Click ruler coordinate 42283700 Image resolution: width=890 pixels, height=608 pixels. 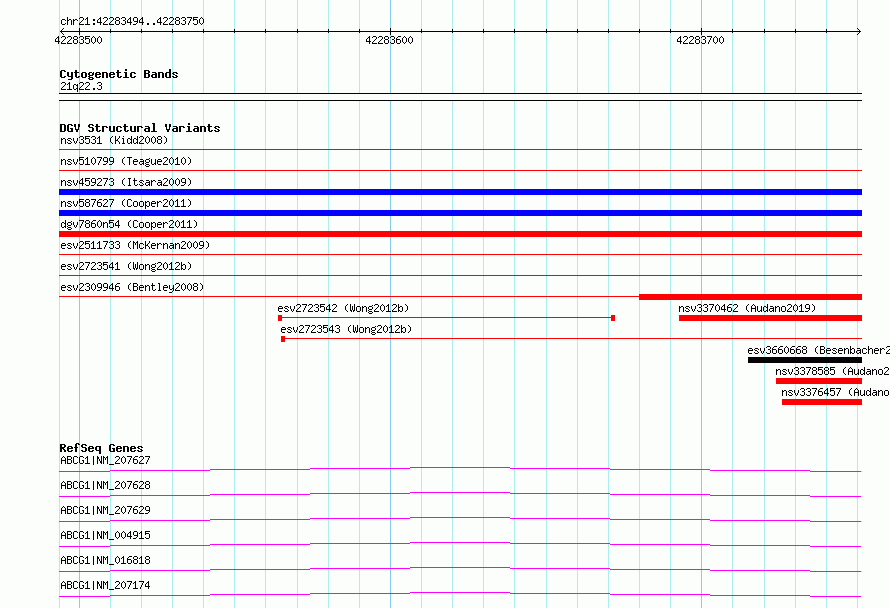pos(700,40)
